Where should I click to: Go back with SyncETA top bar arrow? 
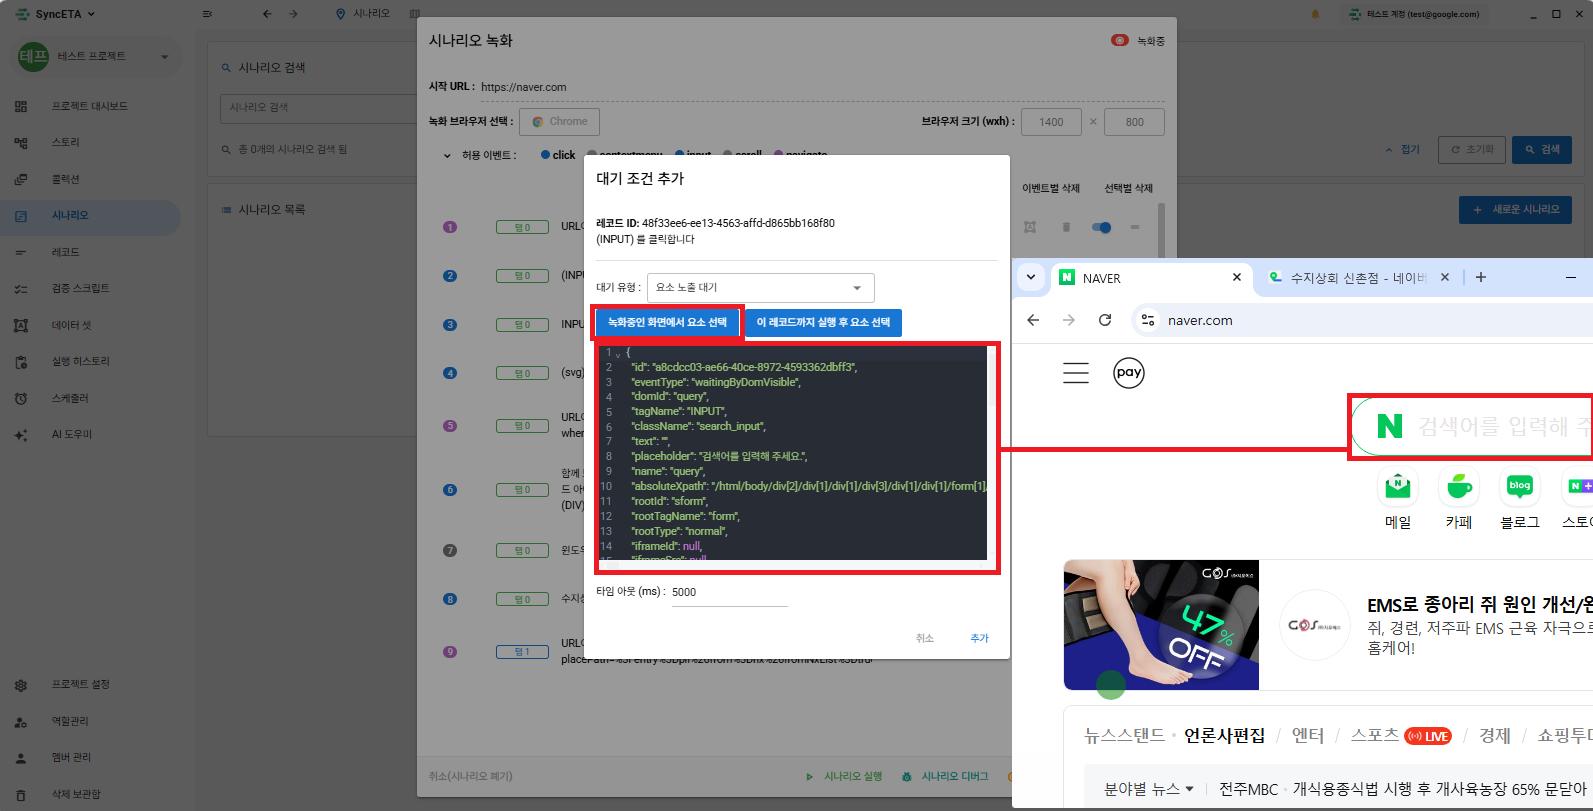[267, 14]
